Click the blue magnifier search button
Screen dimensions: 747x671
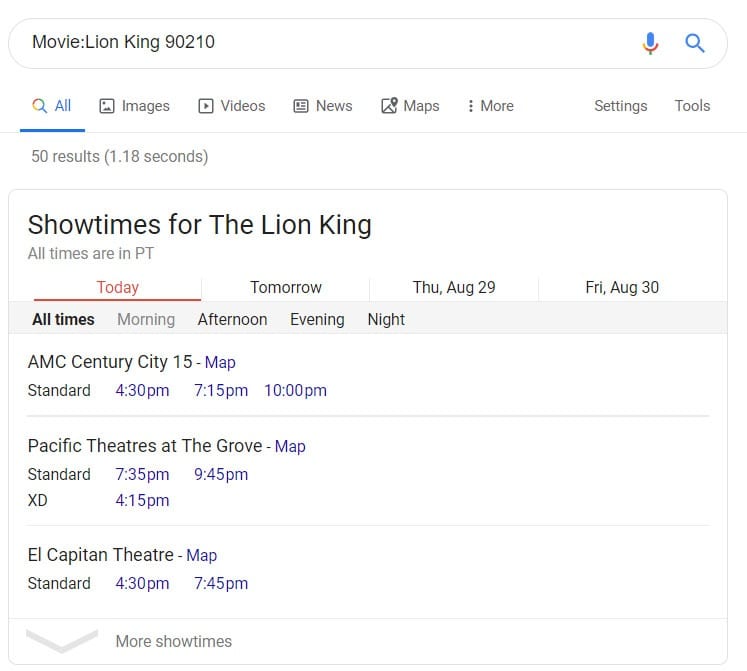point(695,43)
